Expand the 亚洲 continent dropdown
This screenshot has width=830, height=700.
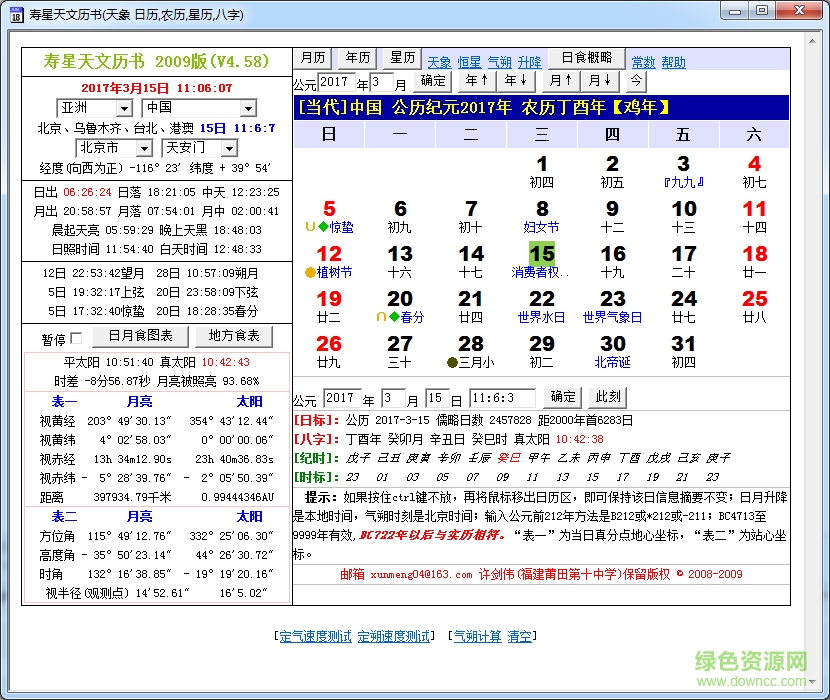pyautogui.click(x=124, y=108)
